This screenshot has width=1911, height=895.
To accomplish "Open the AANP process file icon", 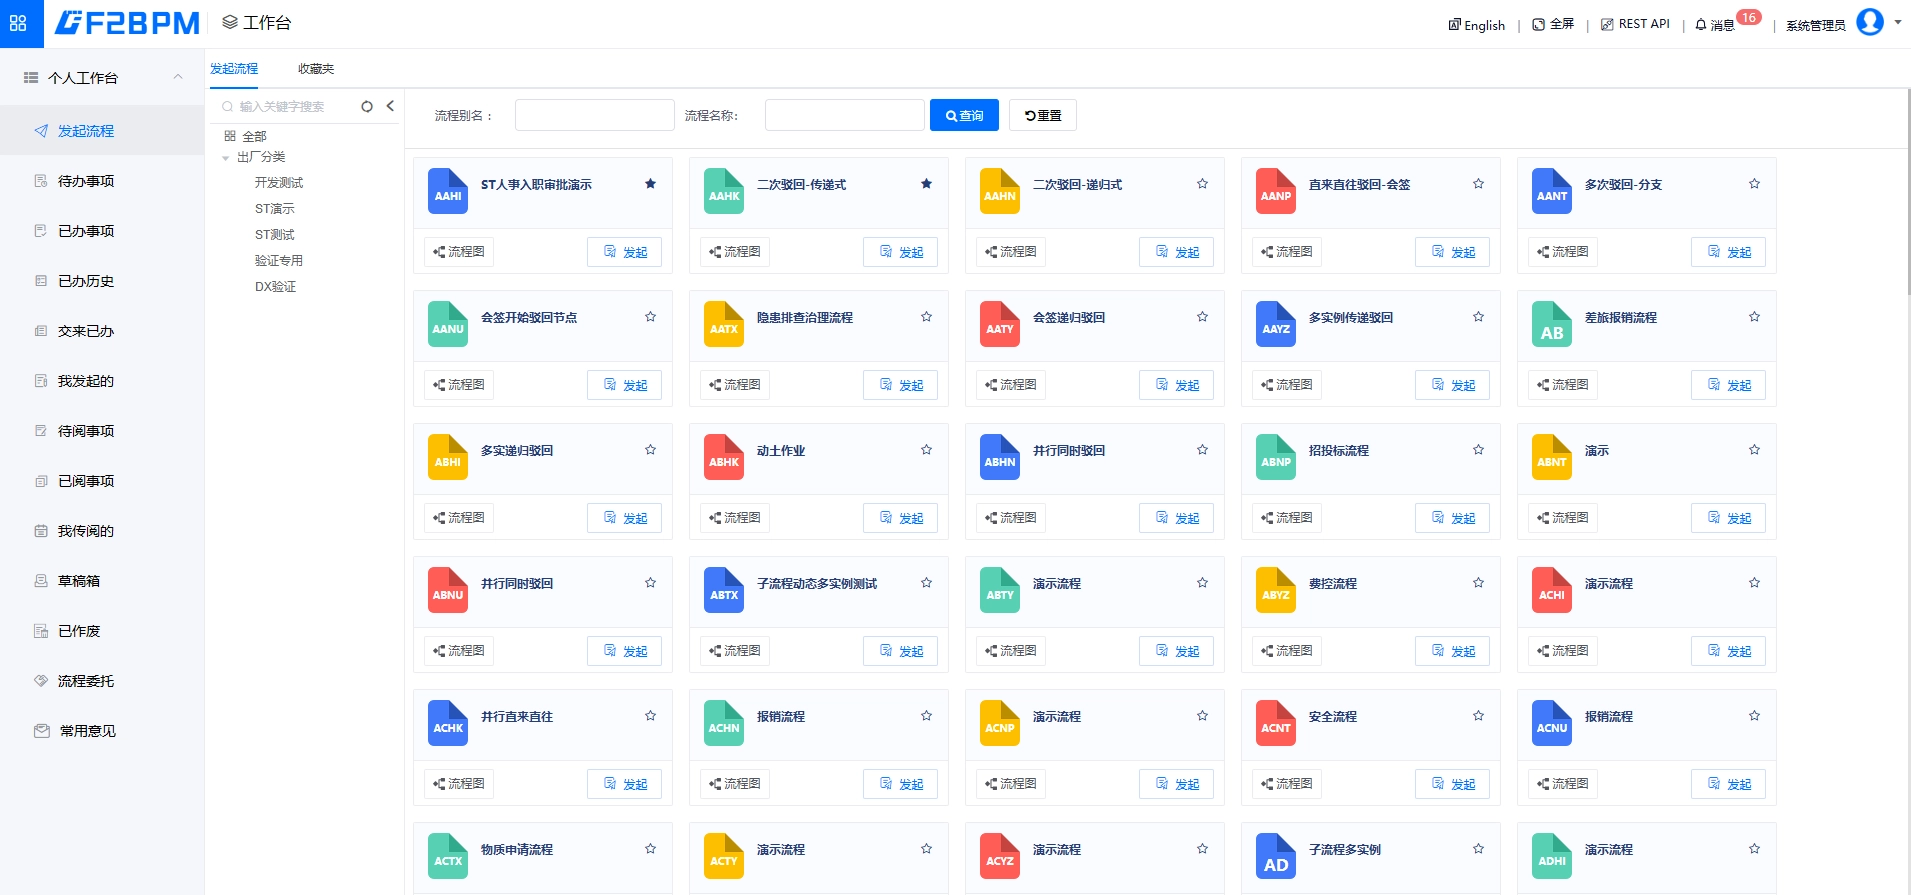I will (1276, 191).
